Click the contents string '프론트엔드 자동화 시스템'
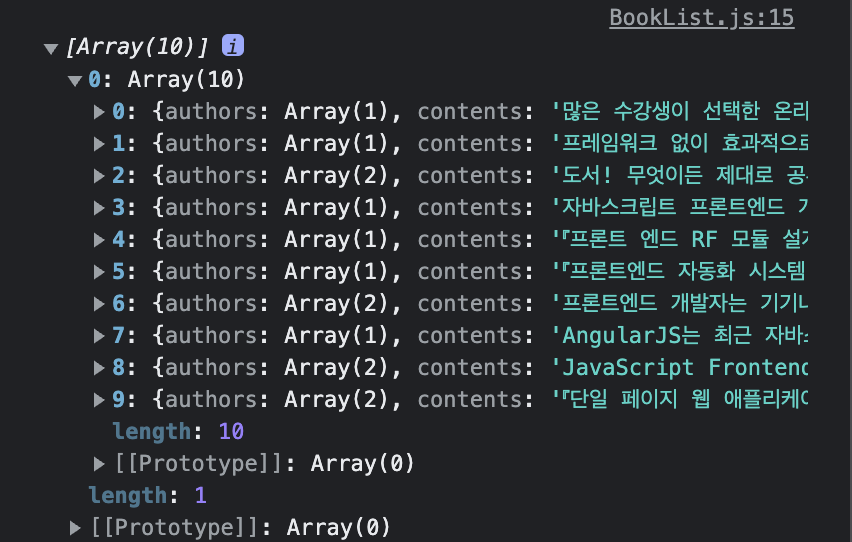The height and width of the screenshot is (542, 852). 679,271
